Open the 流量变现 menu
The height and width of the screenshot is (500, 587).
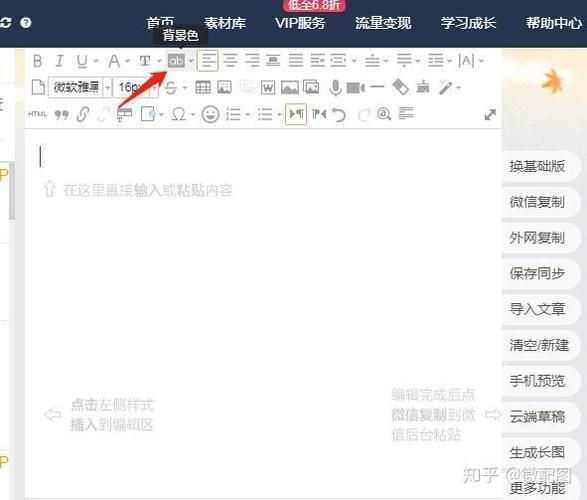(383, 23)
